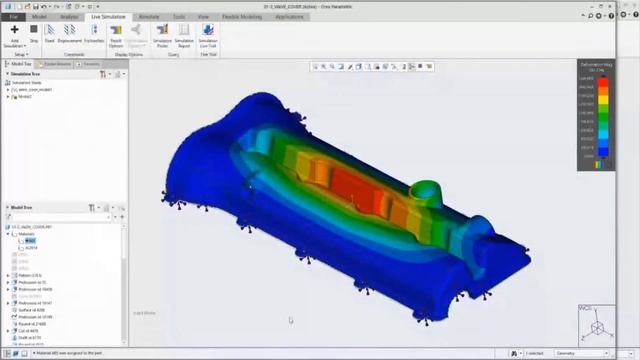Switch to the Model ribbon tab
This screenshot has width=640, height=360.
coord(39,17)
